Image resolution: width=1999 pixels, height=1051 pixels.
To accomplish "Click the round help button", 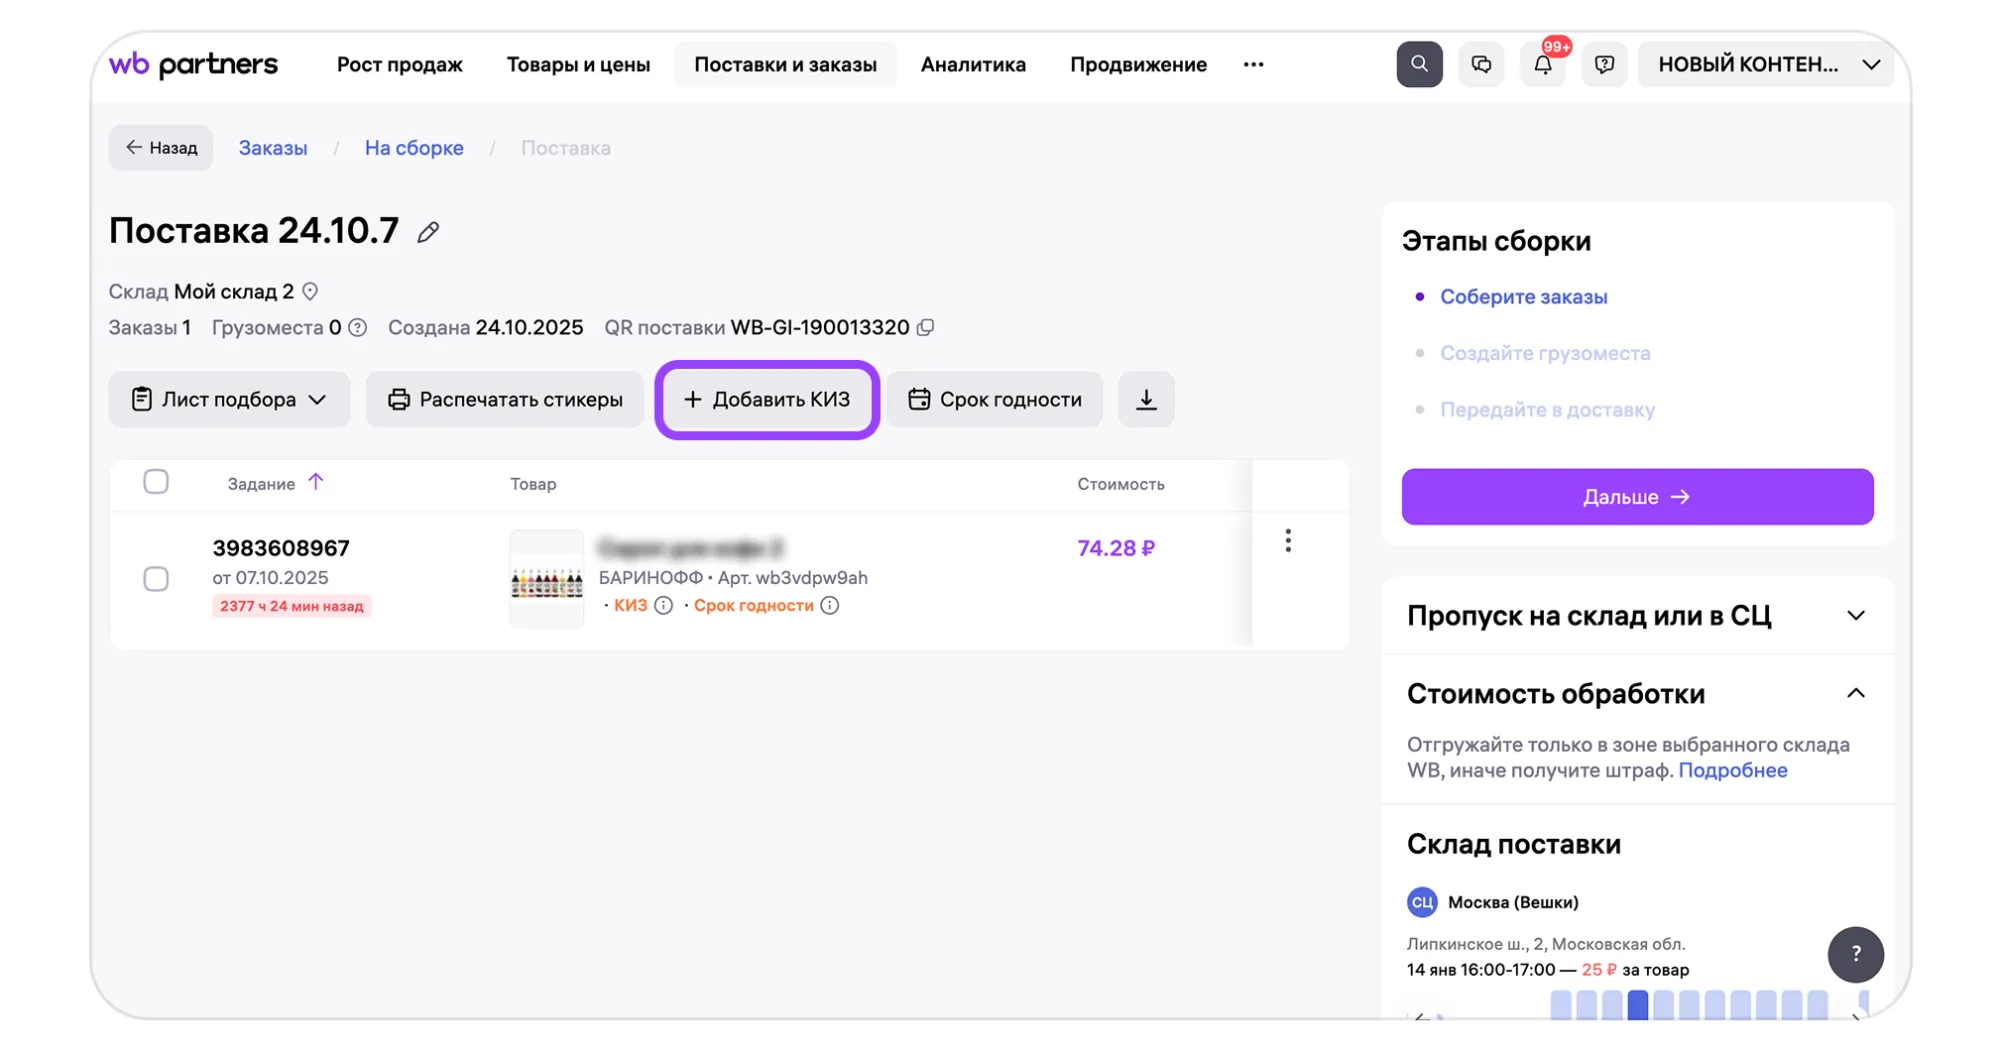I will pyautogui.click(x=1855, y=953).
